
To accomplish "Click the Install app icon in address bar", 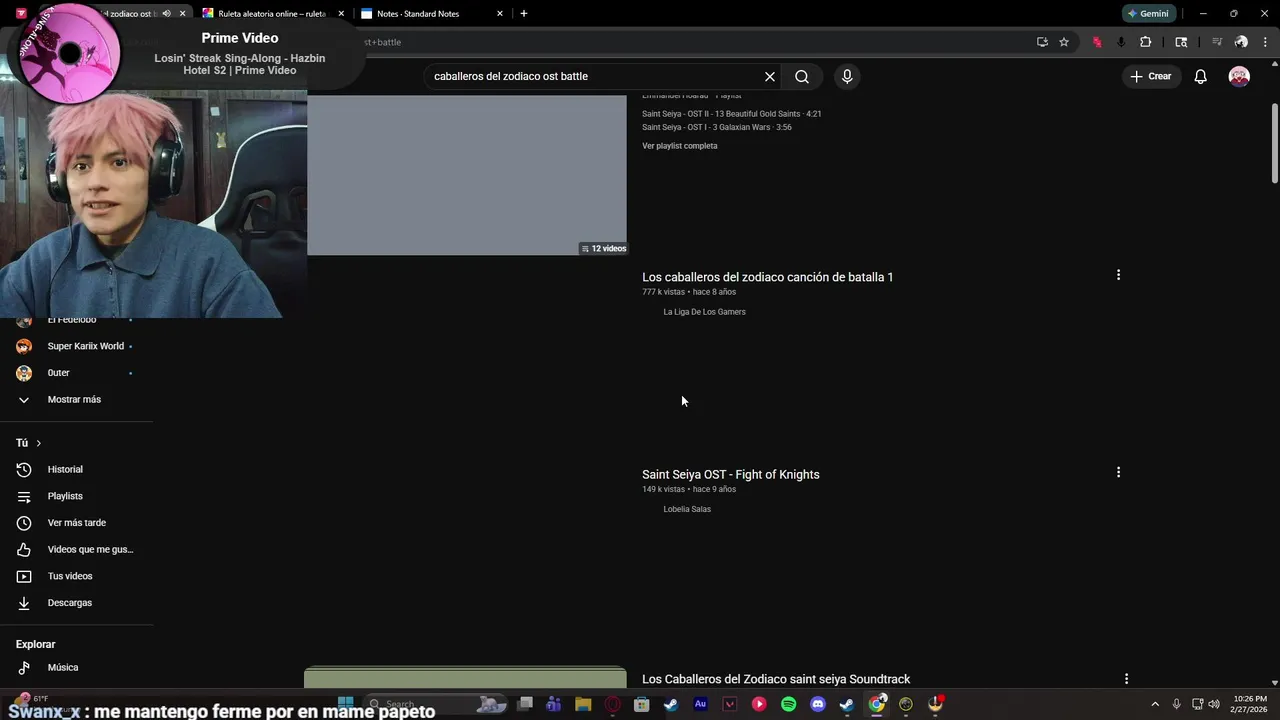I will coord(1042,42).
